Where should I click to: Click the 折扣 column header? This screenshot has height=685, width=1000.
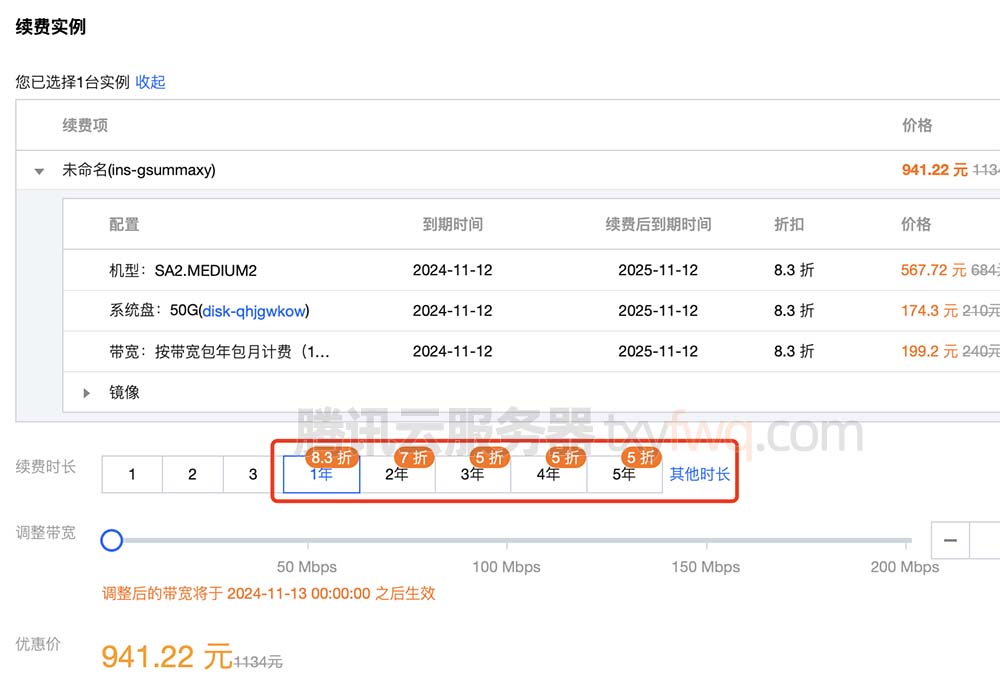point(789,225)
